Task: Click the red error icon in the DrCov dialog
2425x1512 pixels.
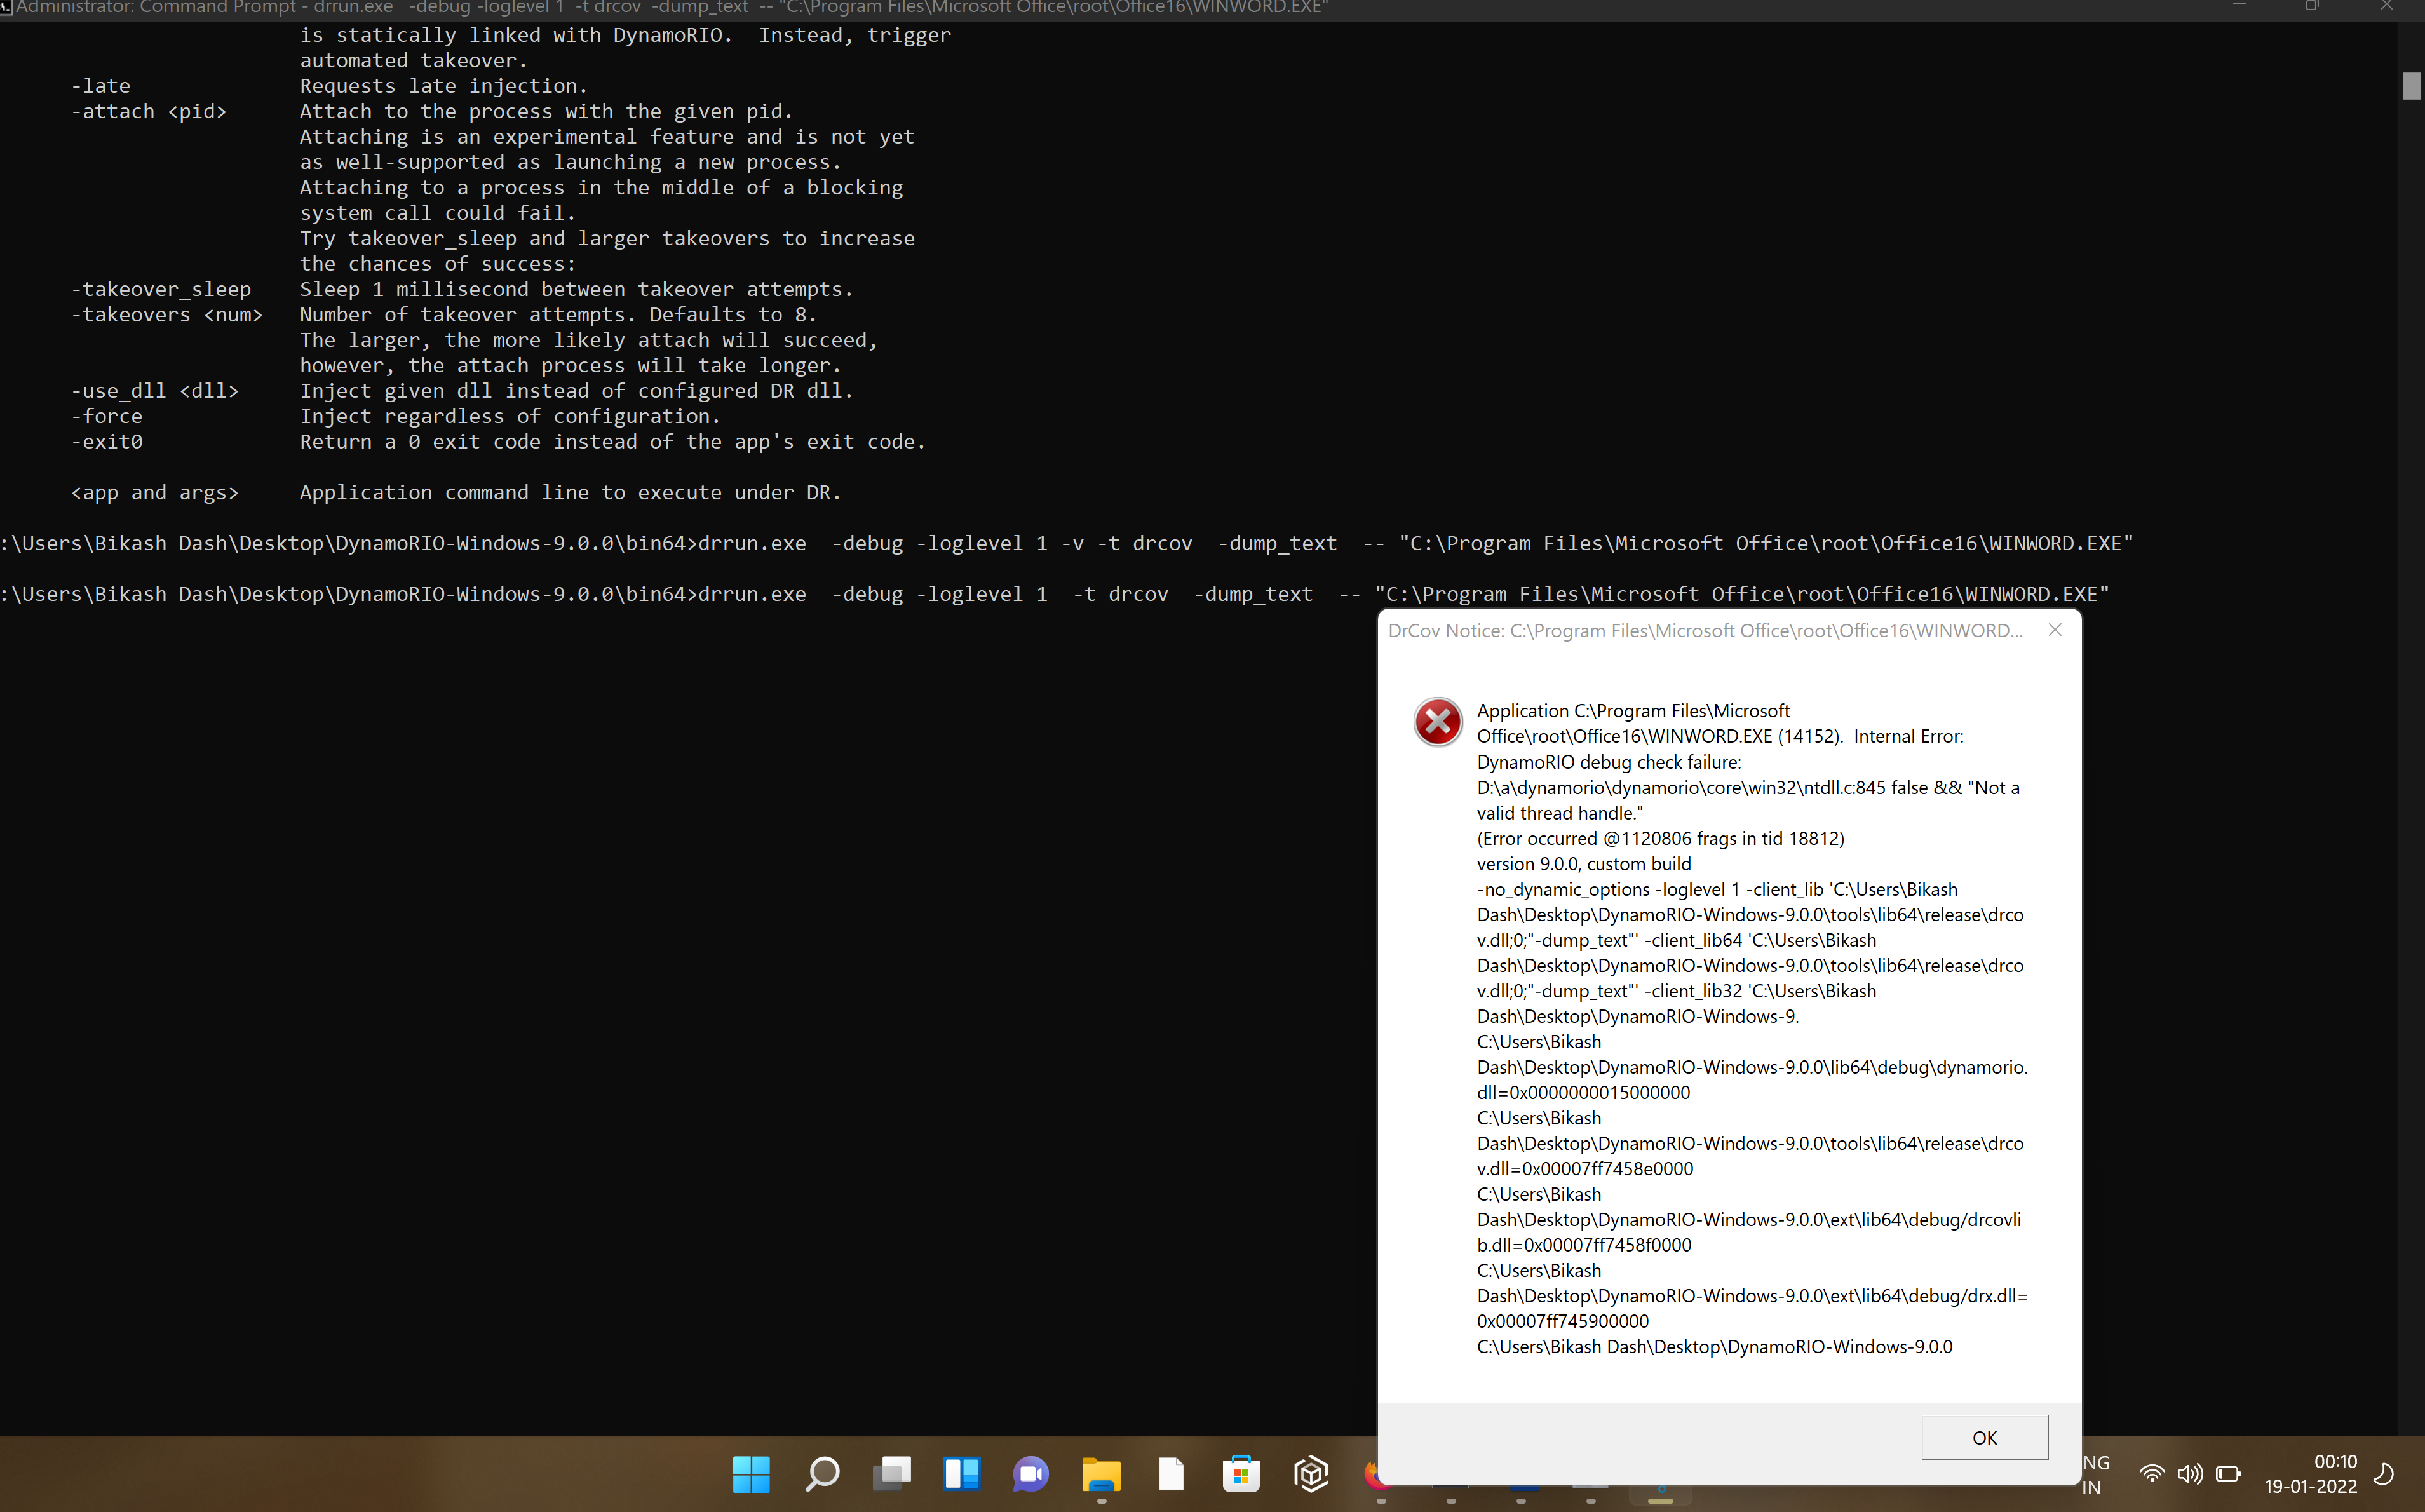Action: coord(1437,721)
